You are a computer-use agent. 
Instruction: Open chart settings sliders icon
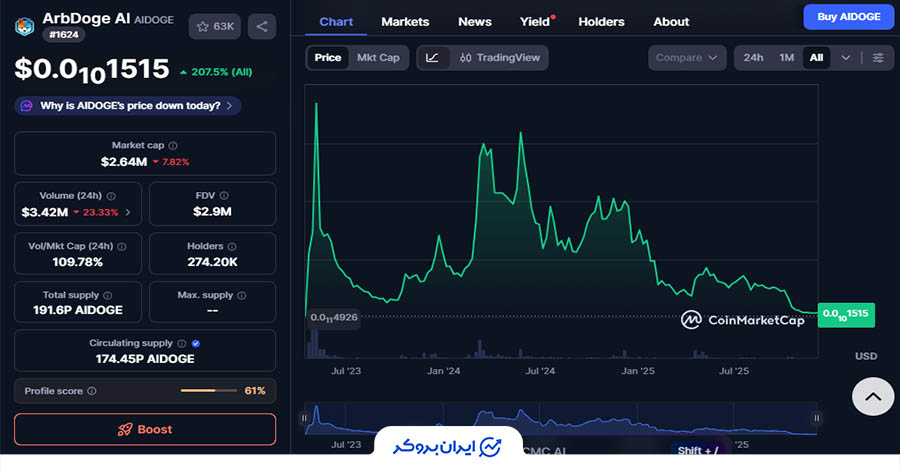tap(878, 58)
